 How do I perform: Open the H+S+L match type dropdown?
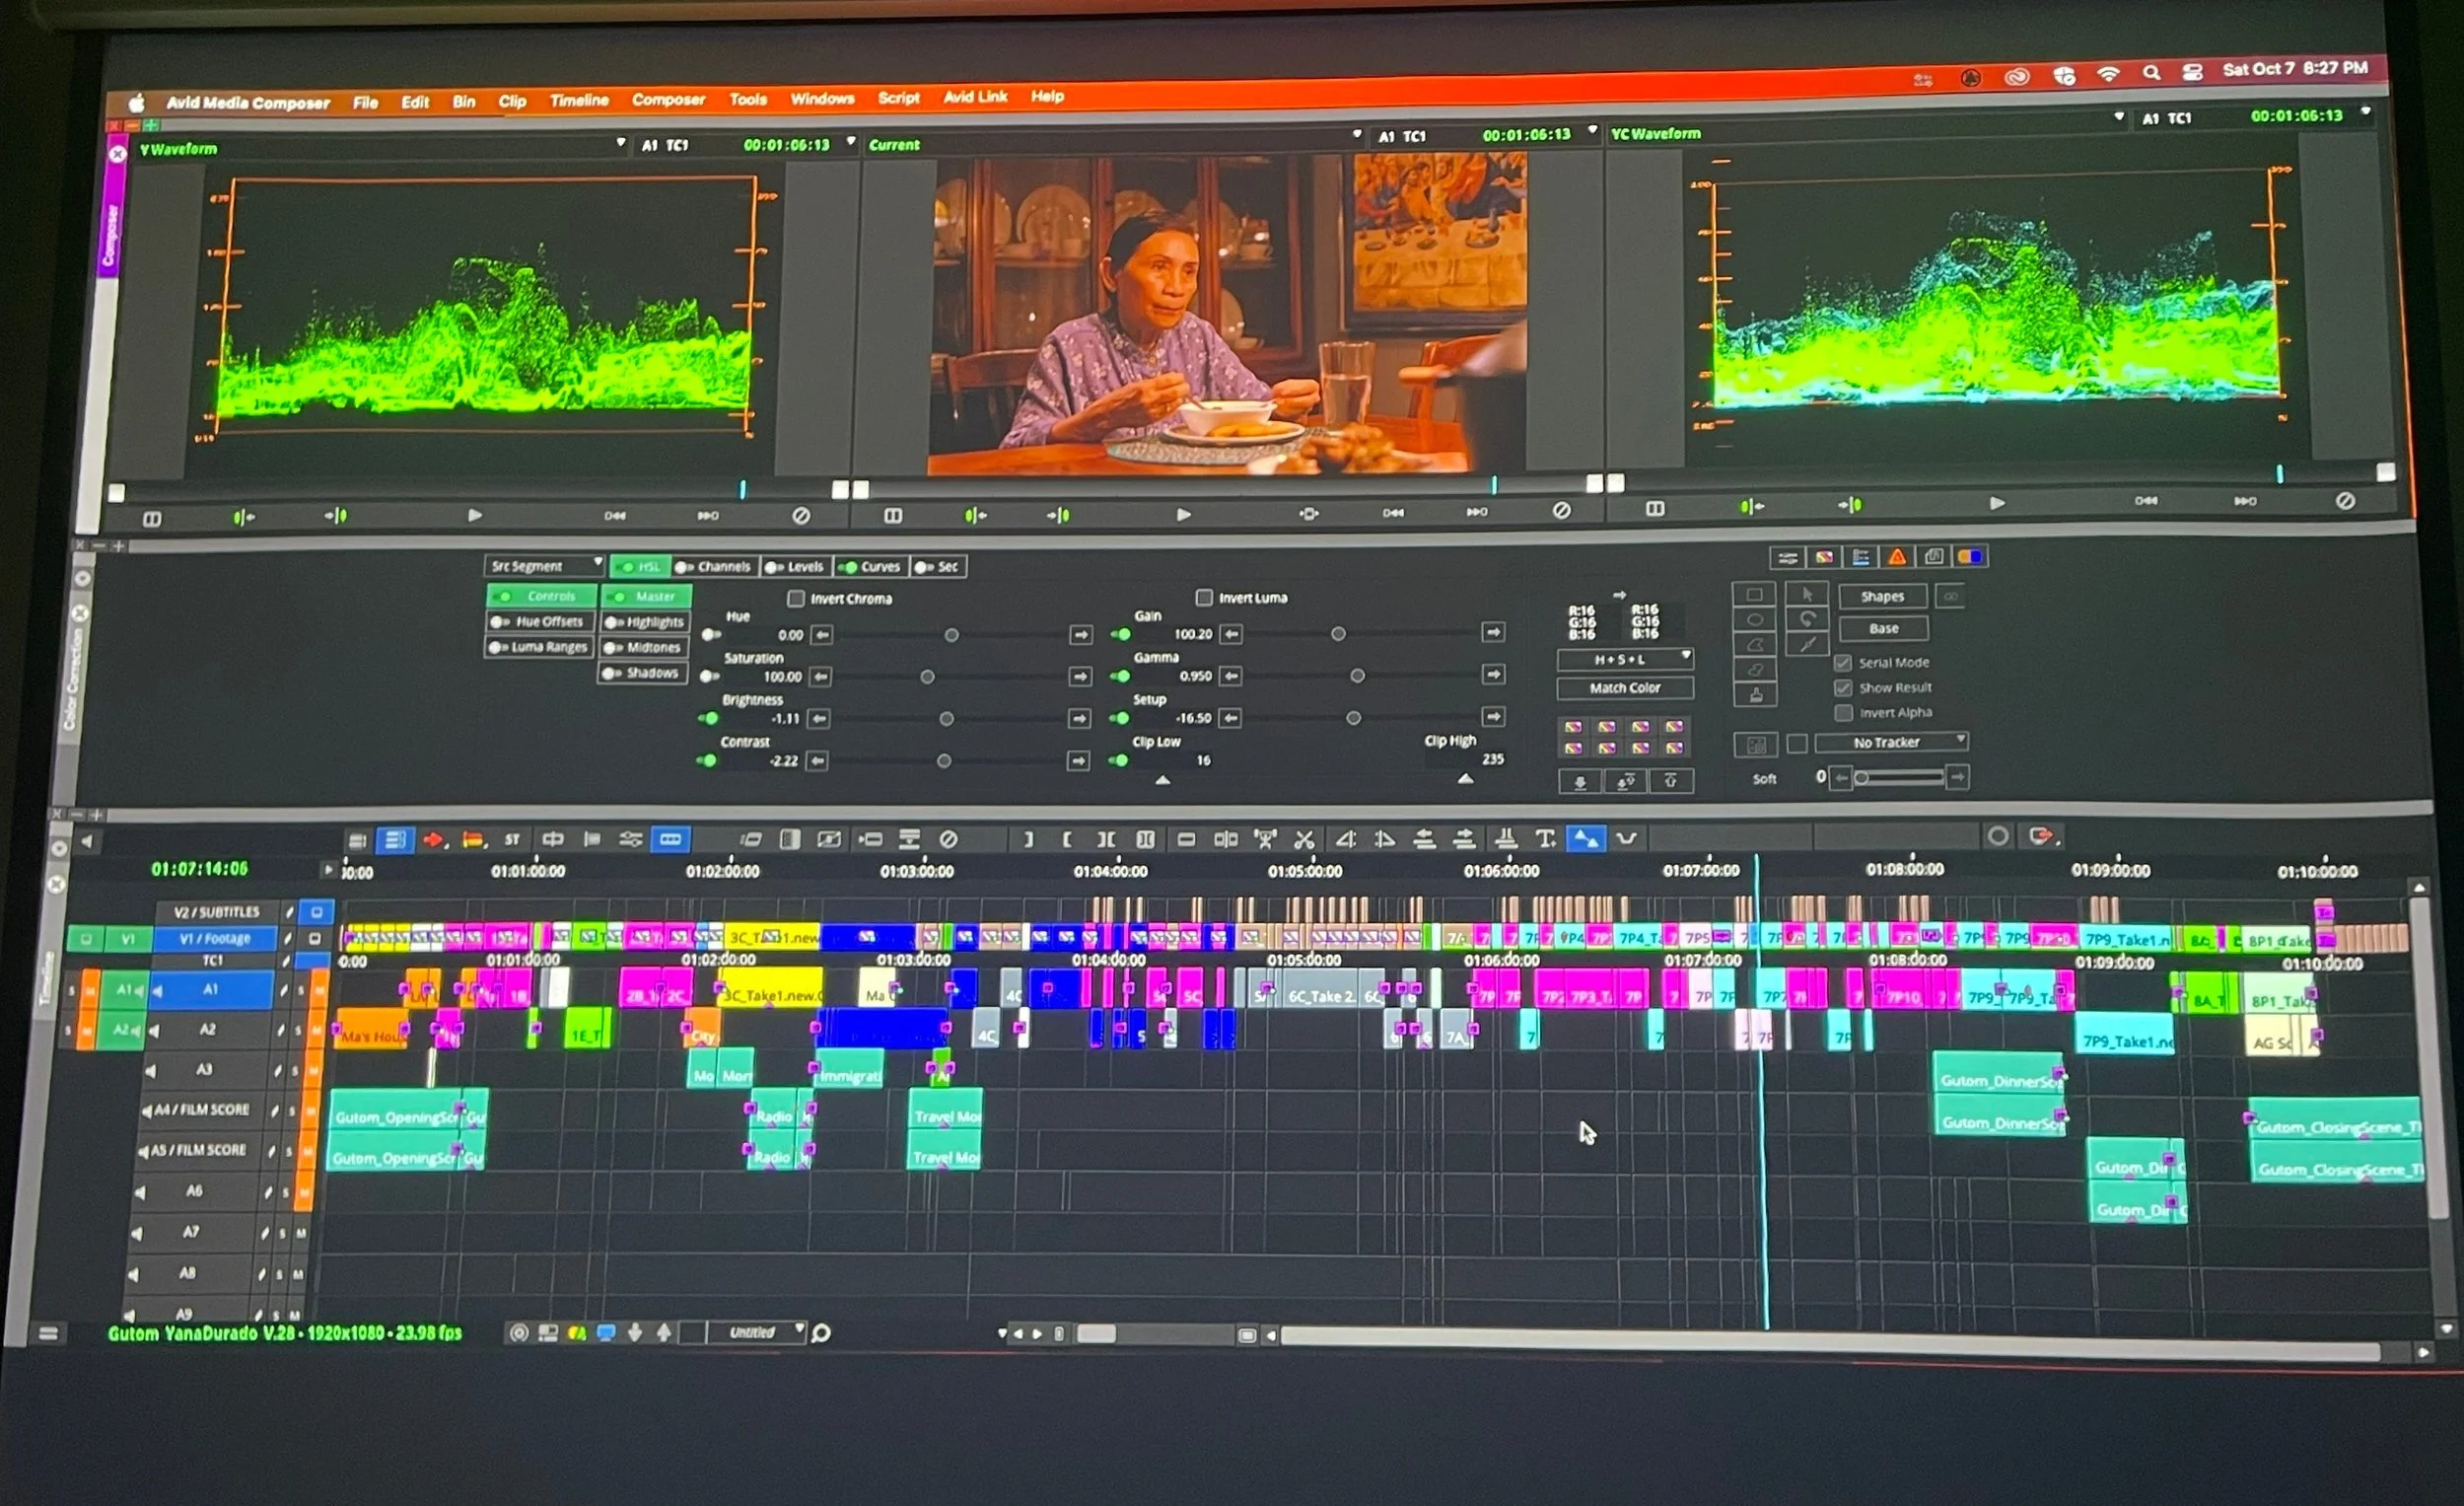click(1625, 659)
